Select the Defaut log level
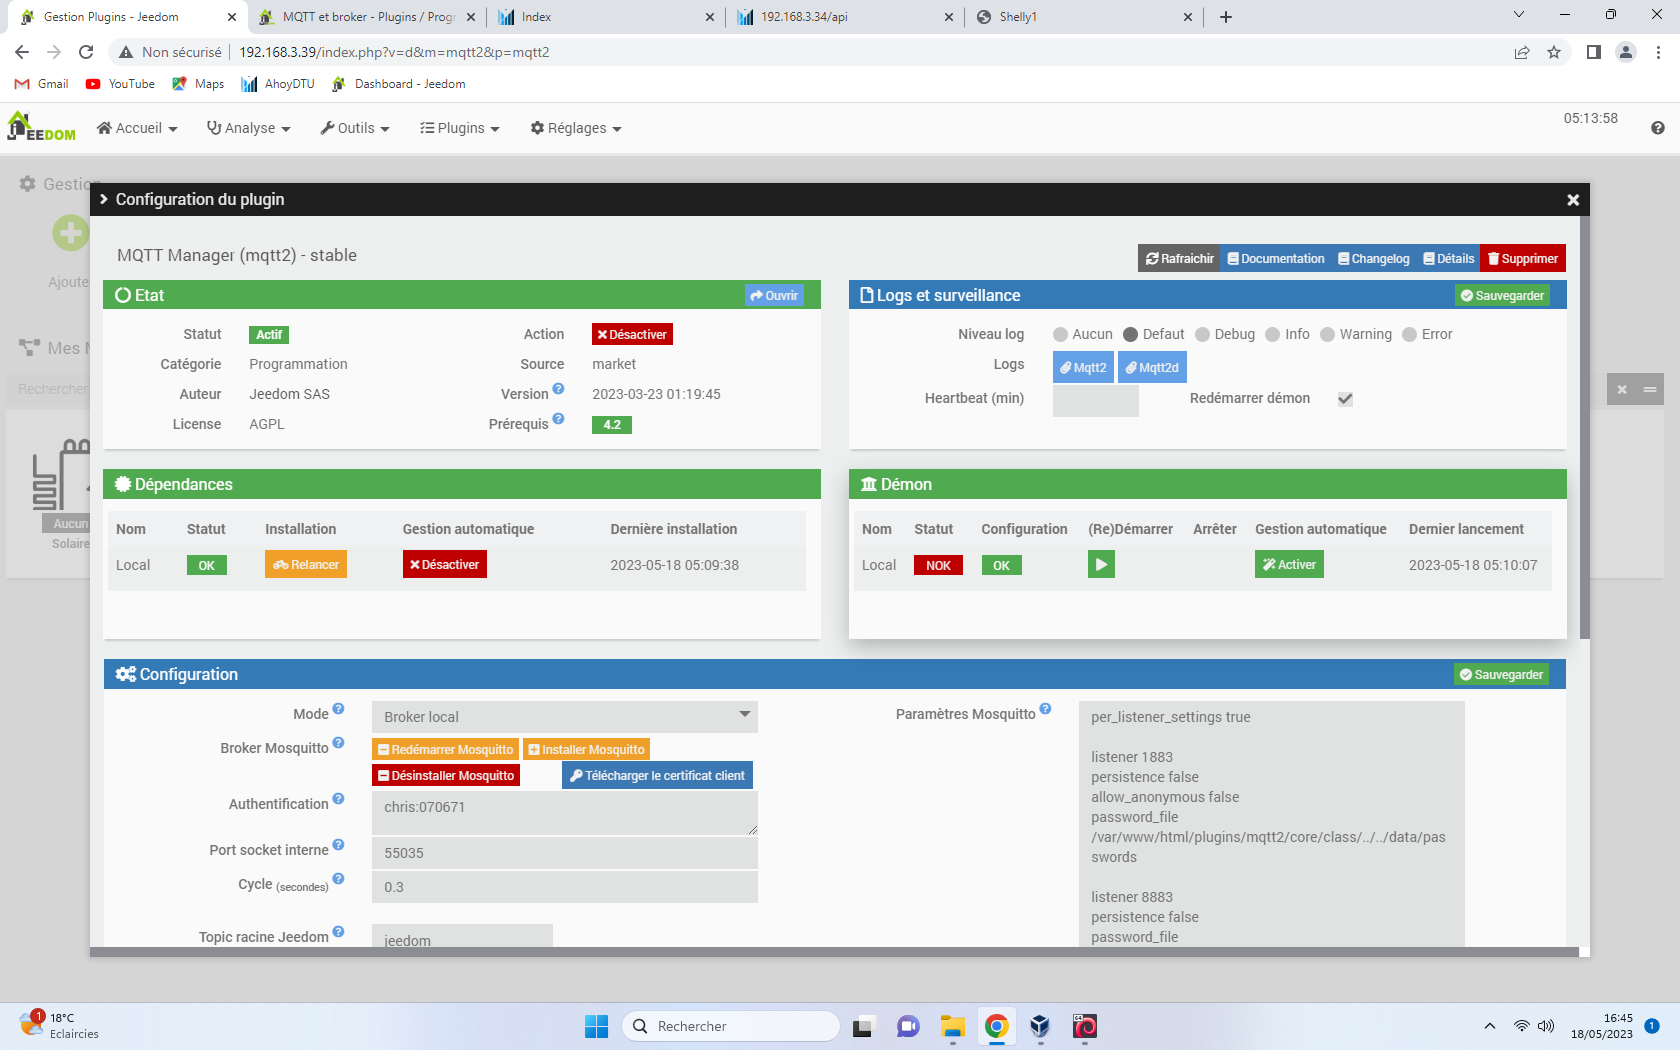The width and height of the screenshot is (1680, 1050). (1130, 334)
